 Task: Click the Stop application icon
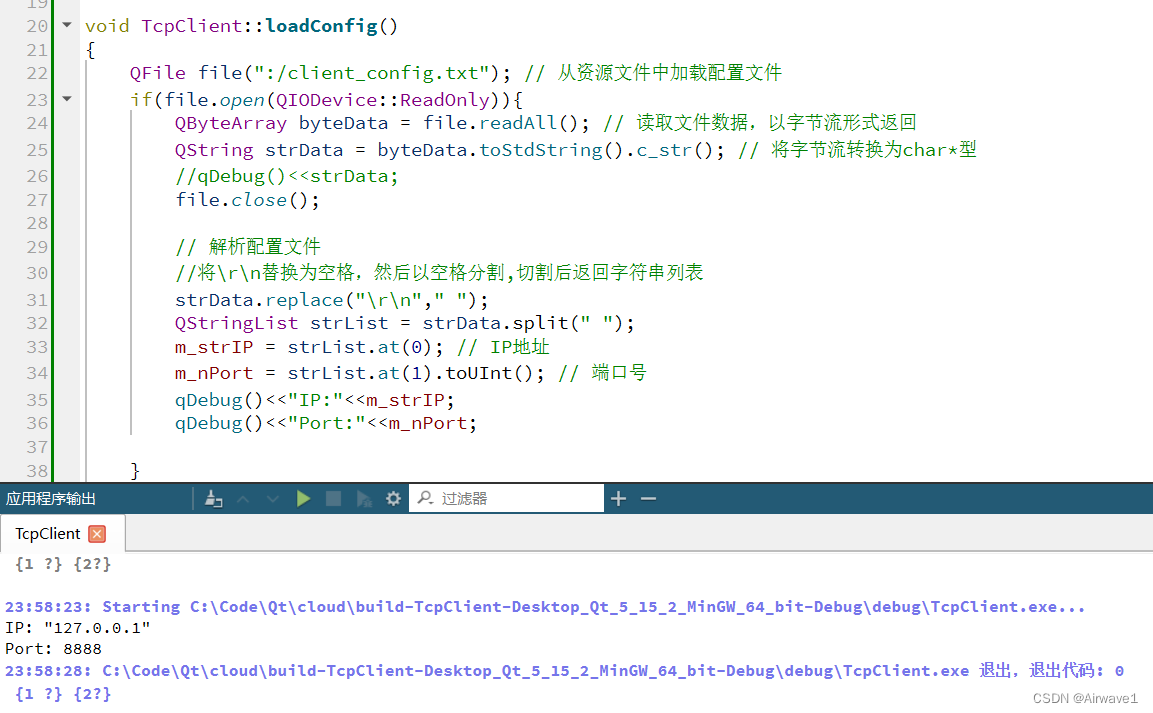tap(332, 497)
